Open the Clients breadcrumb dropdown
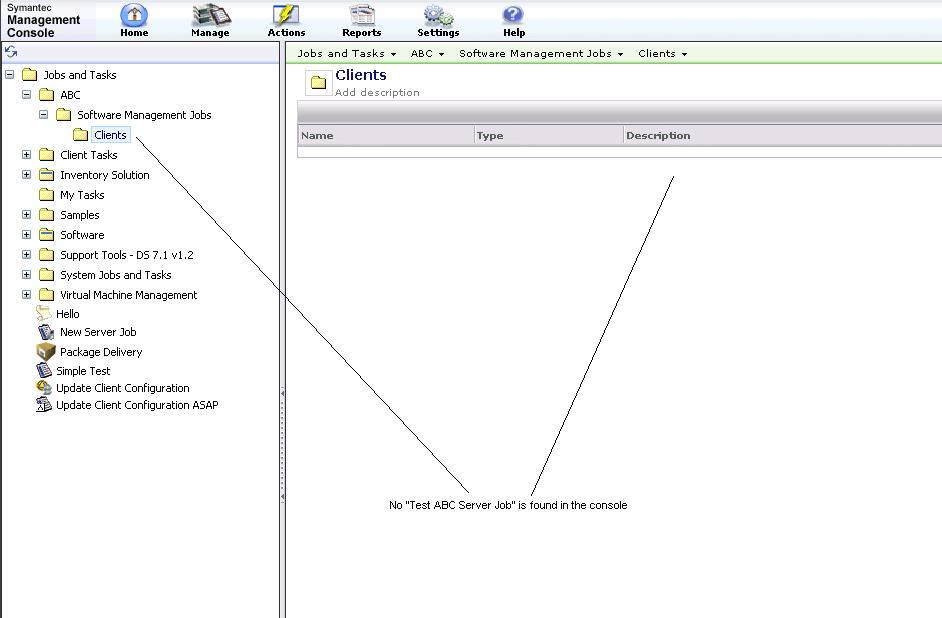Image resolution: width=942 pixels, height=618 pixels. 662,54
